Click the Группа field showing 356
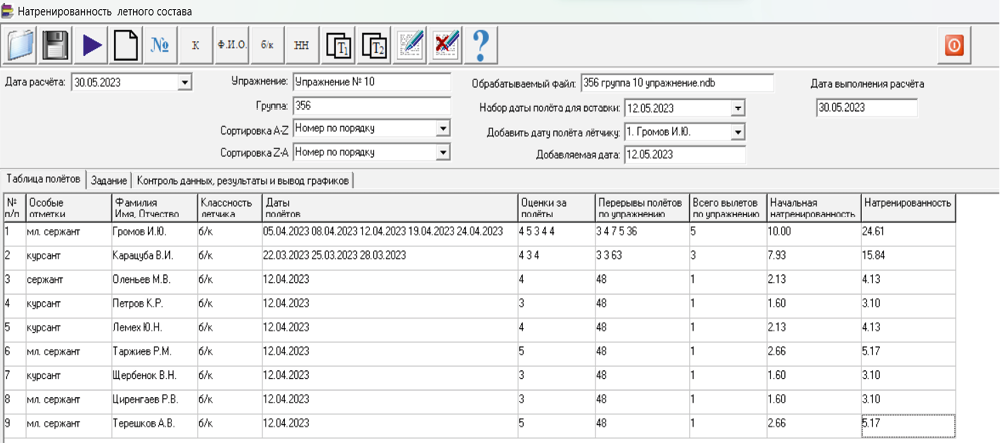This screenshot has height=443, width=1000. (x=372, y=106)
